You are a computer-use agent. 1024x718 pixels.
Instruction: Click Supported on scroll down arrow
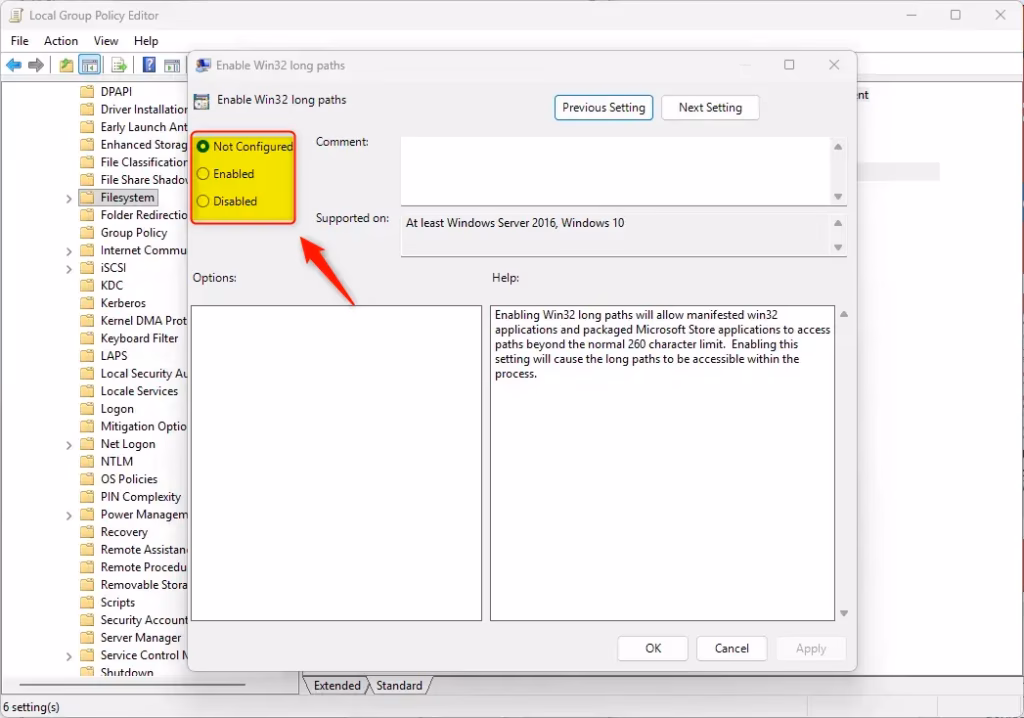point(838,247)
